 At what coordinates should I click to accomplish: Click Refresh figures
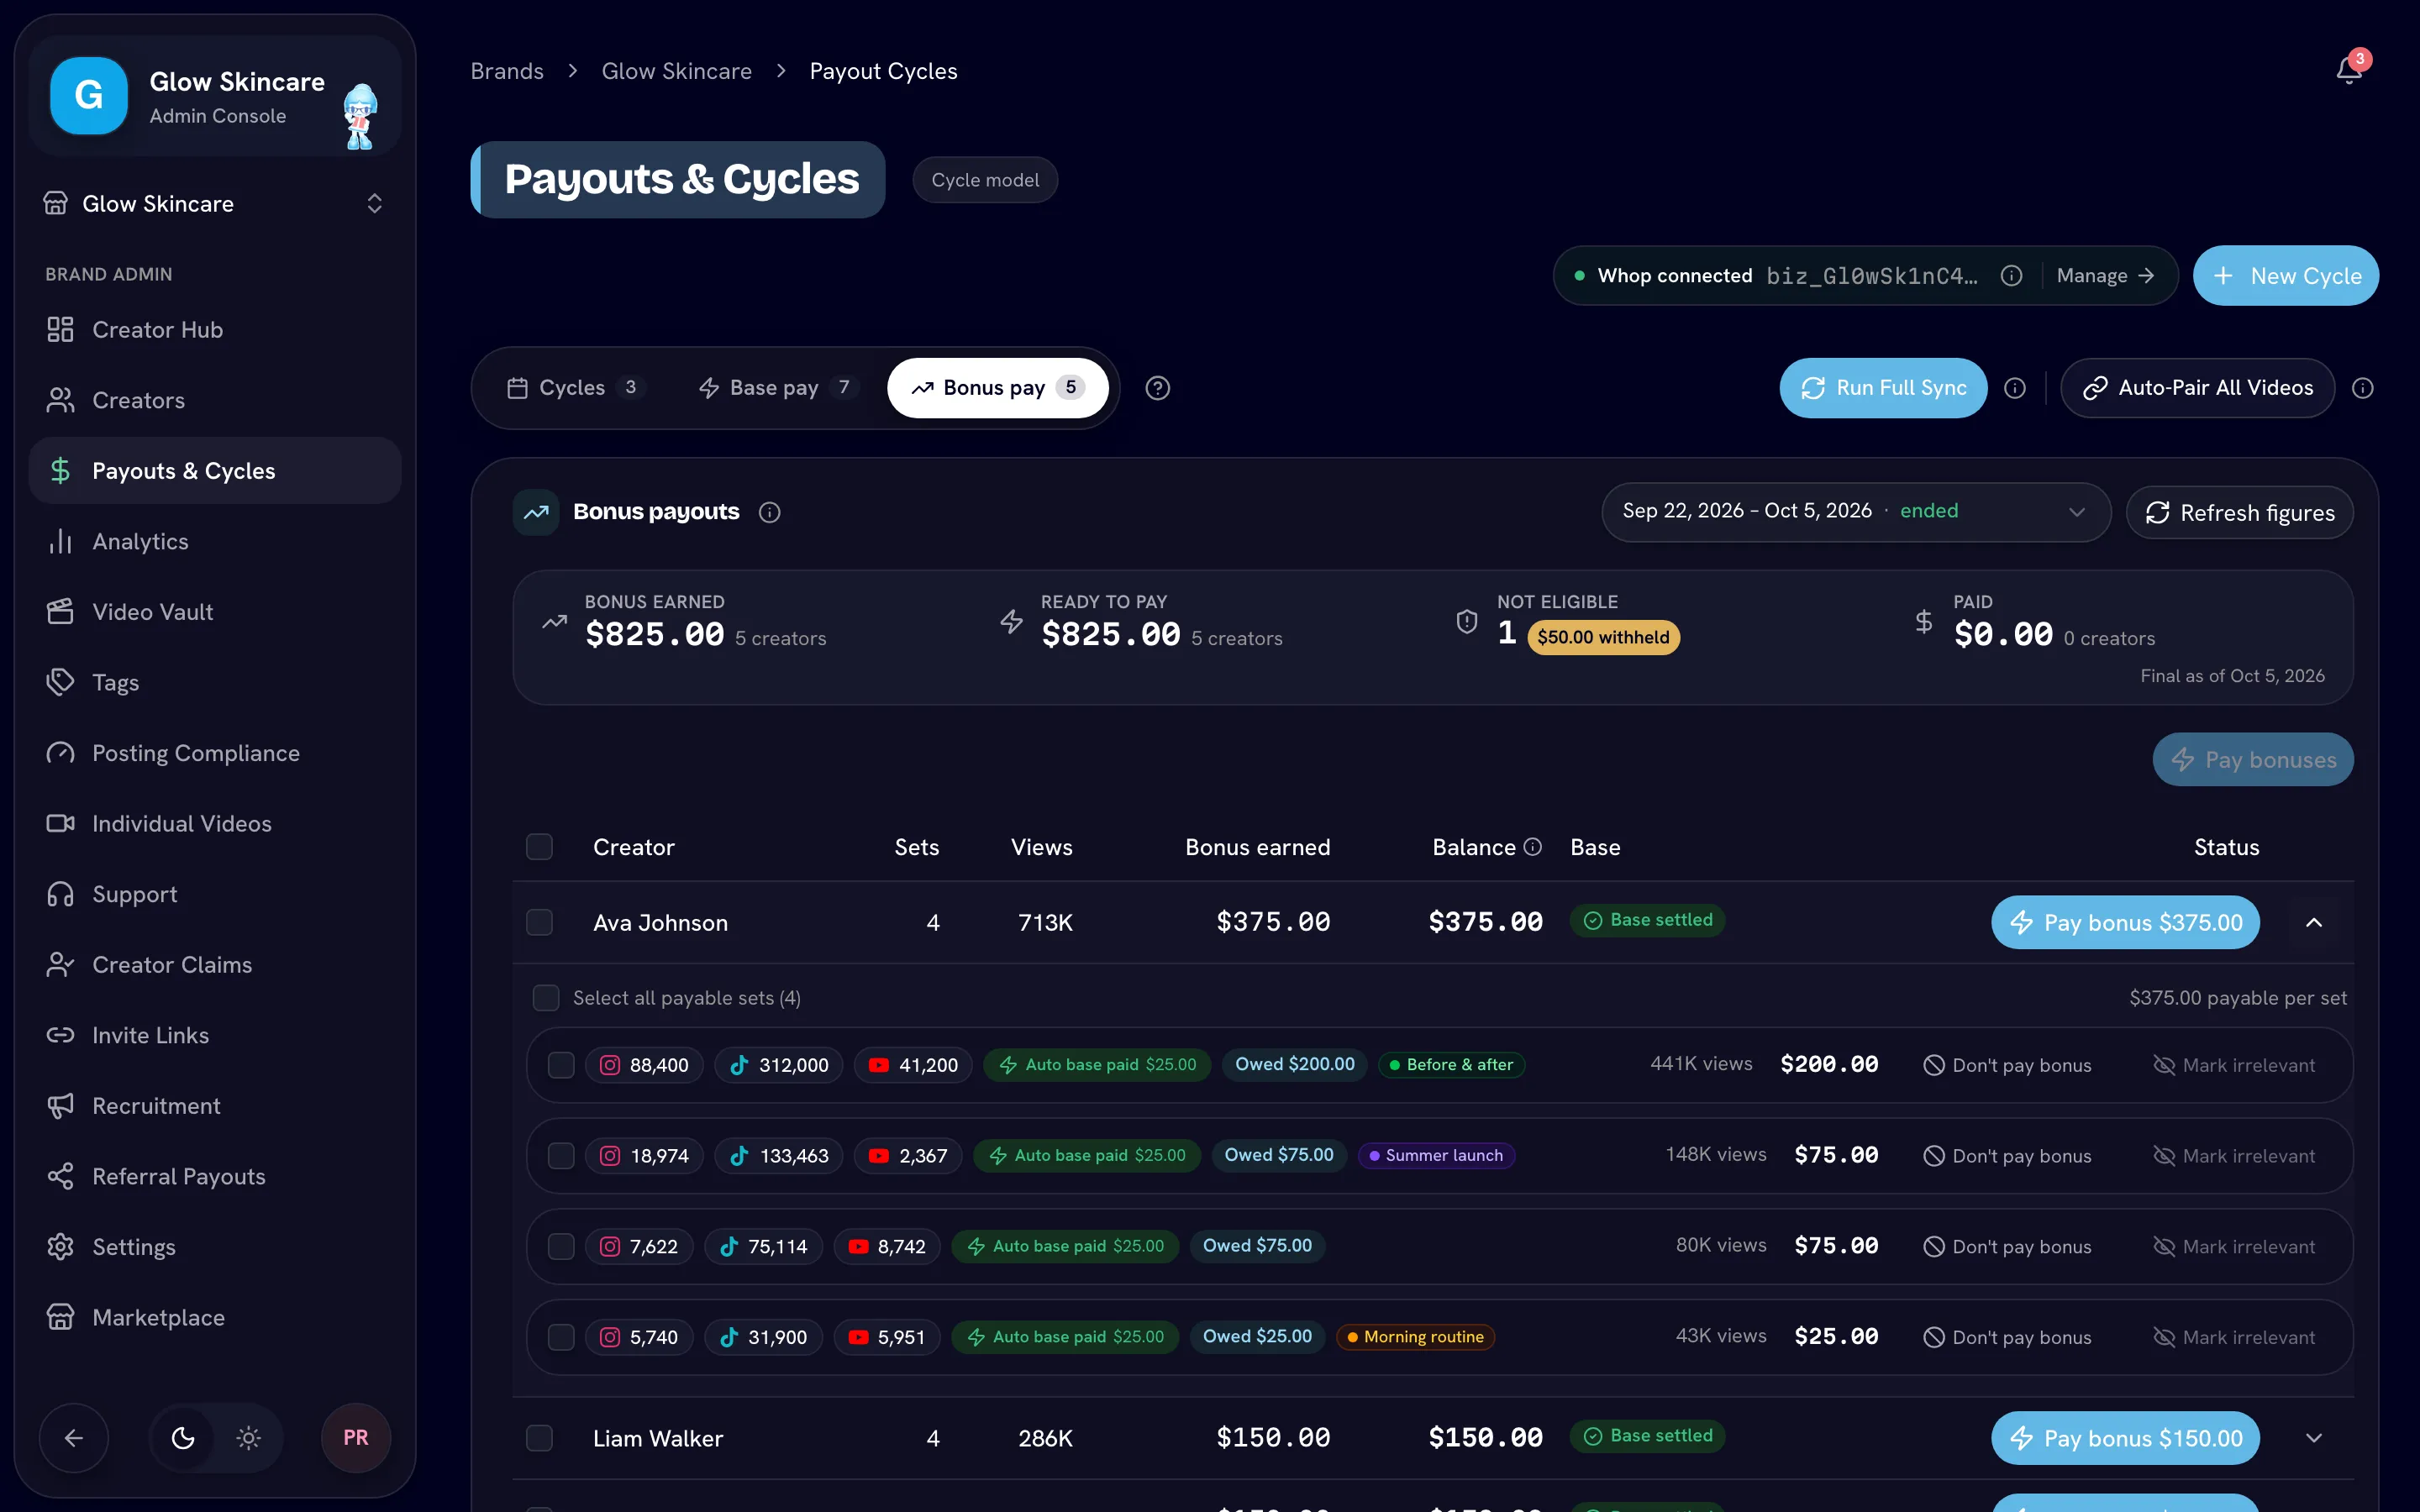(x=2240, y=513)
